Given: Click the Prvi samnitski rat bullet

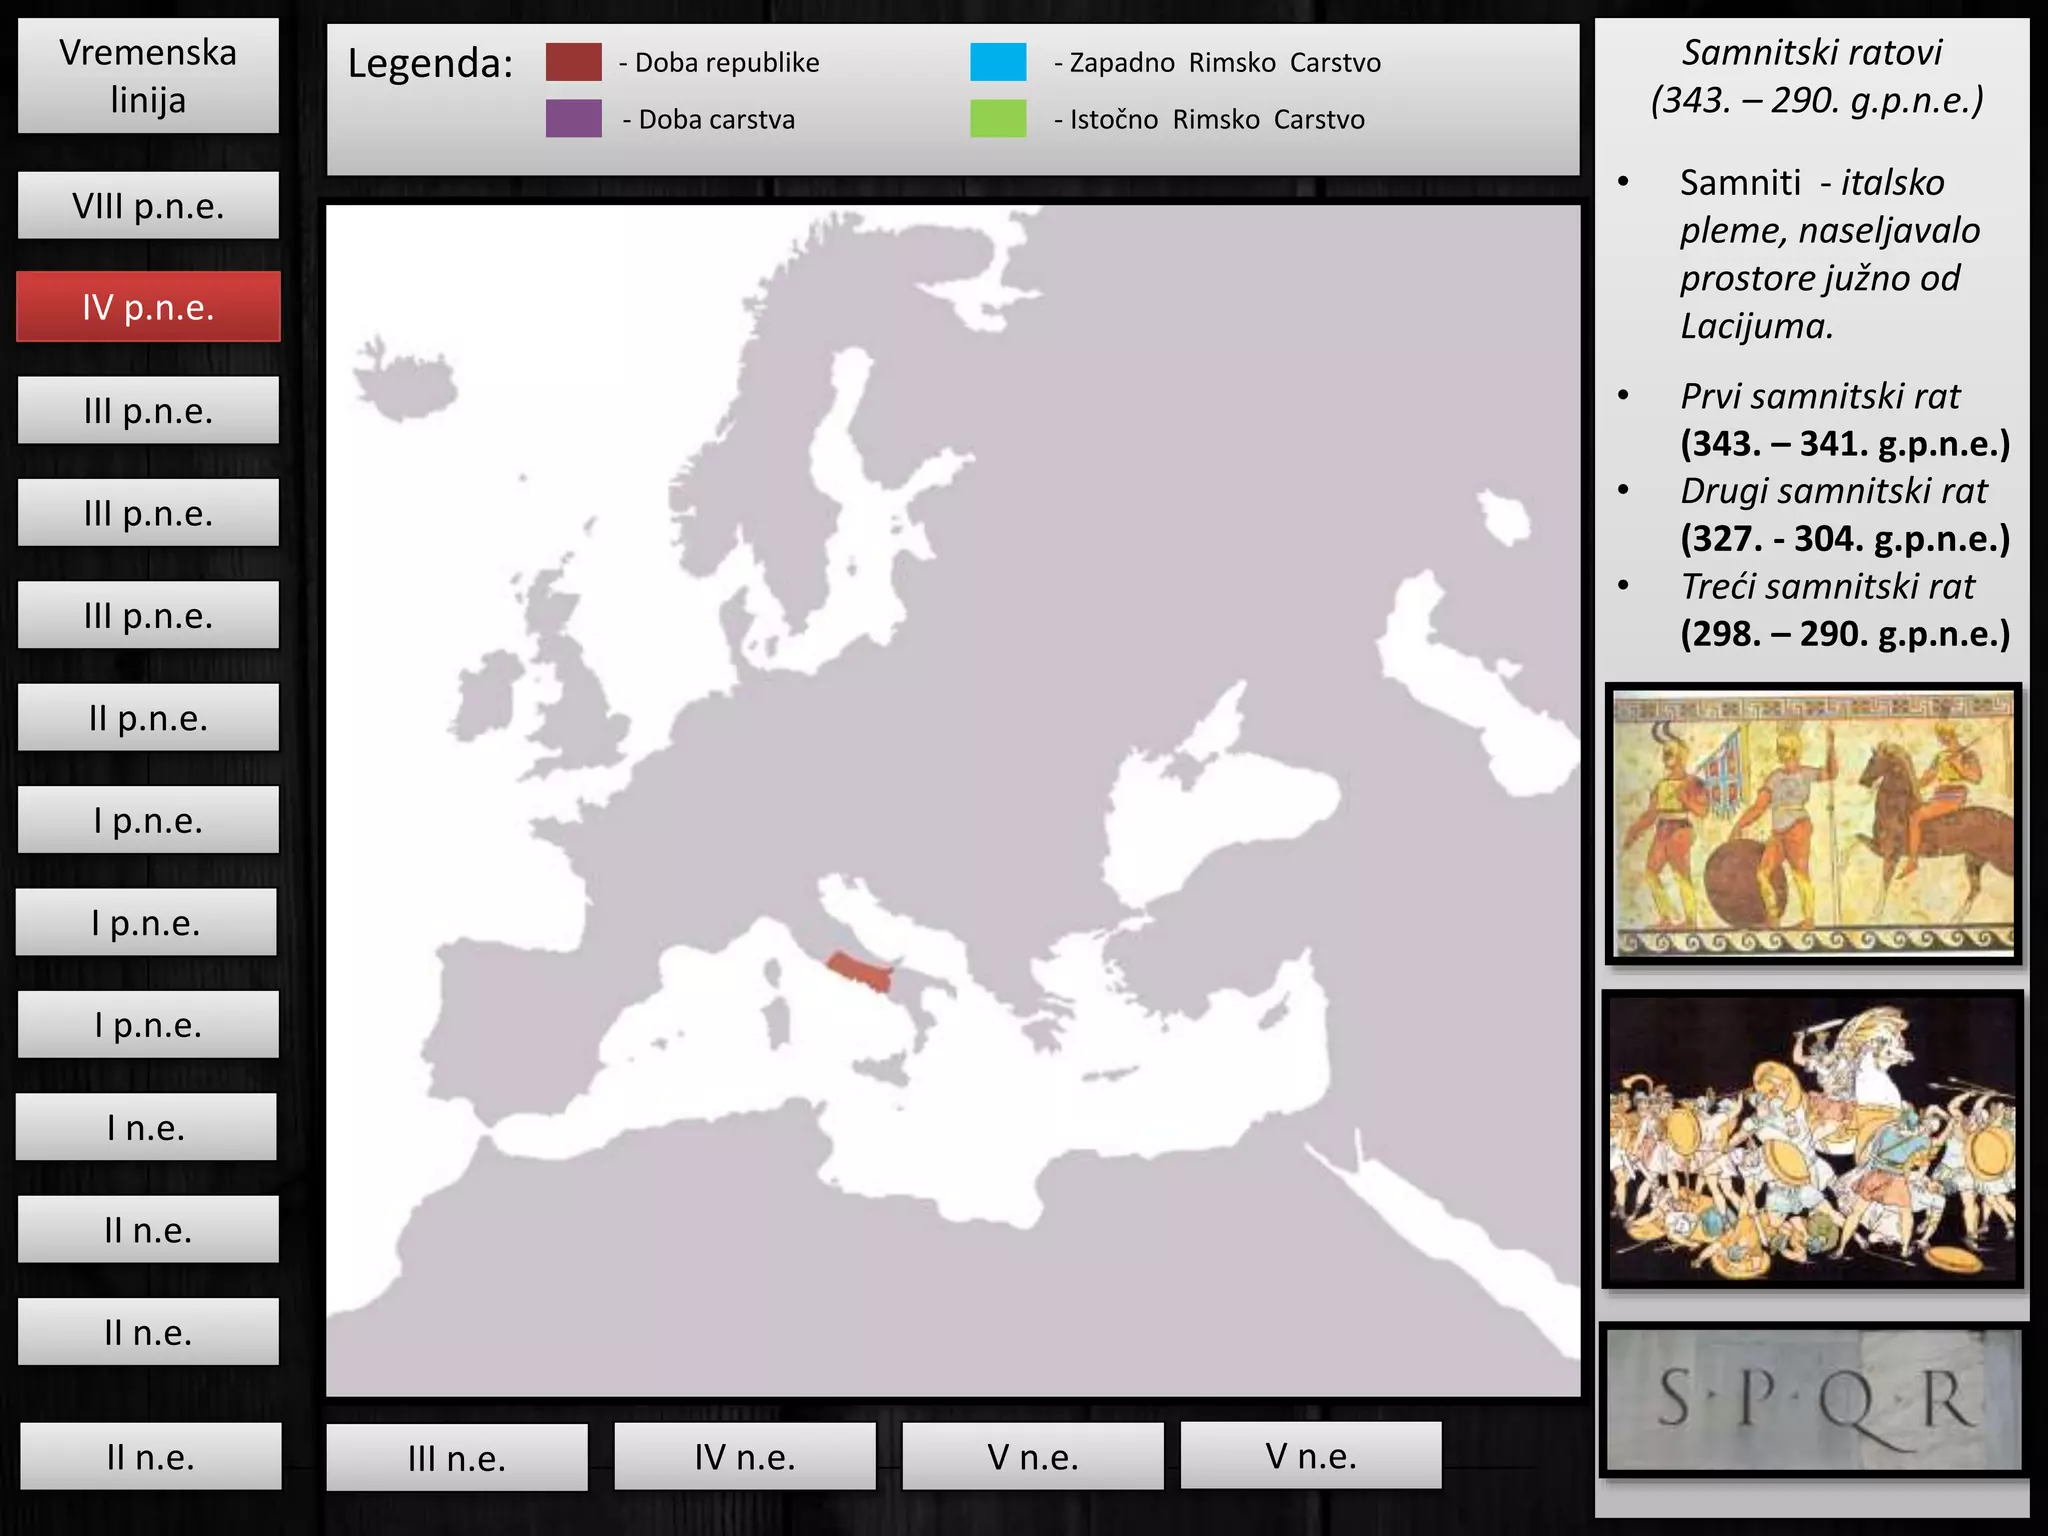Looking at the screenshot, I should (1820, 397).
